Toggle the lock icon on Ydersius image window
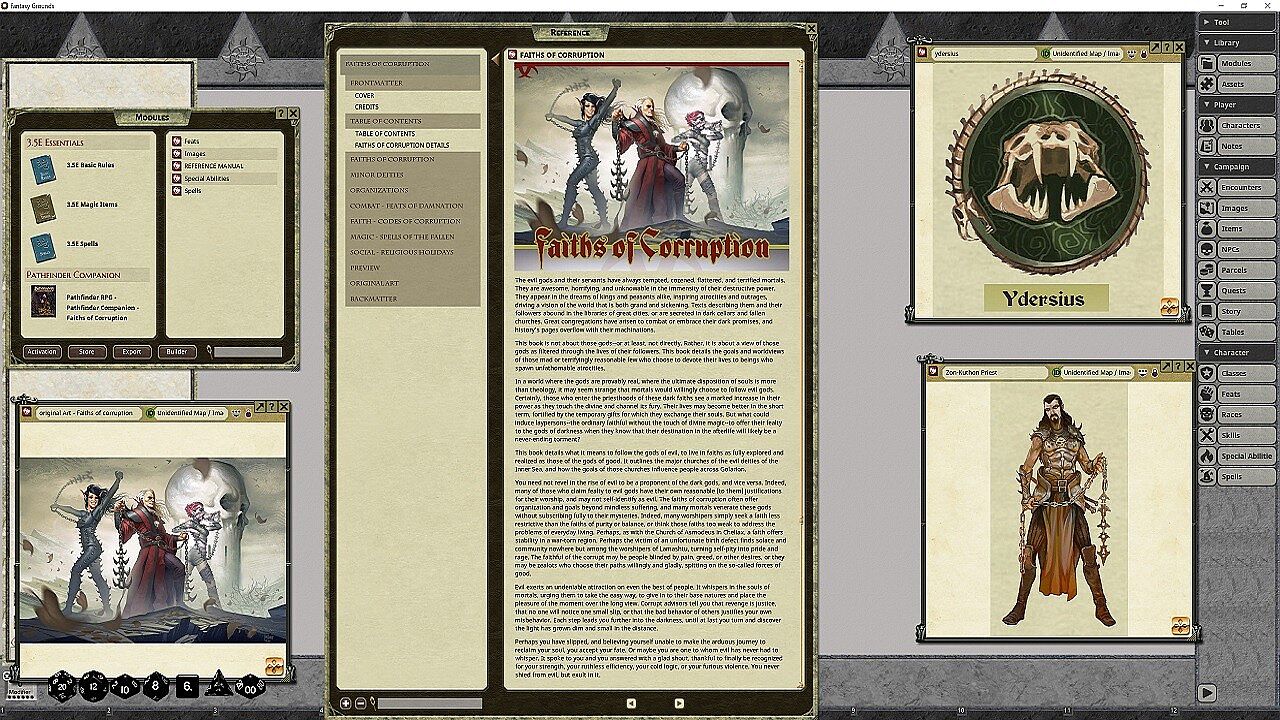The width and height of the screenshot is (1280, 720). (1144, 53)
